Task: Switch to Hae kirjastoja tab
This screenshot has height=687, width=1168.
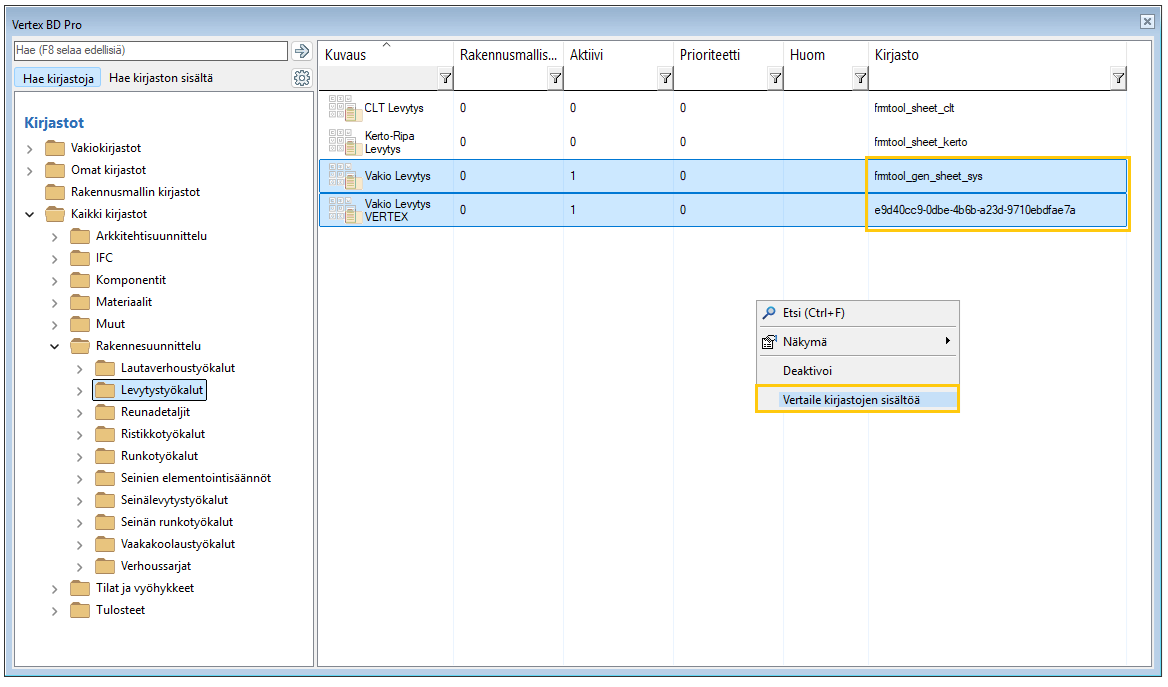Action: pos(58,78)
